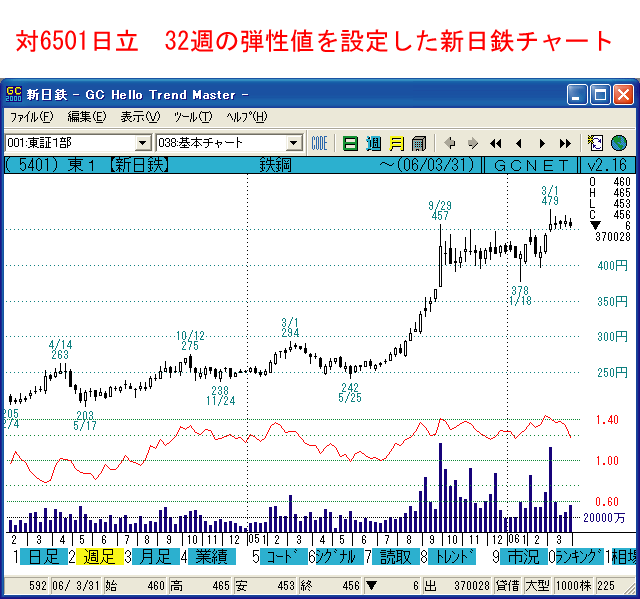Click the 業績 function button
The image size is (640, 599).
tap(212, 557)
